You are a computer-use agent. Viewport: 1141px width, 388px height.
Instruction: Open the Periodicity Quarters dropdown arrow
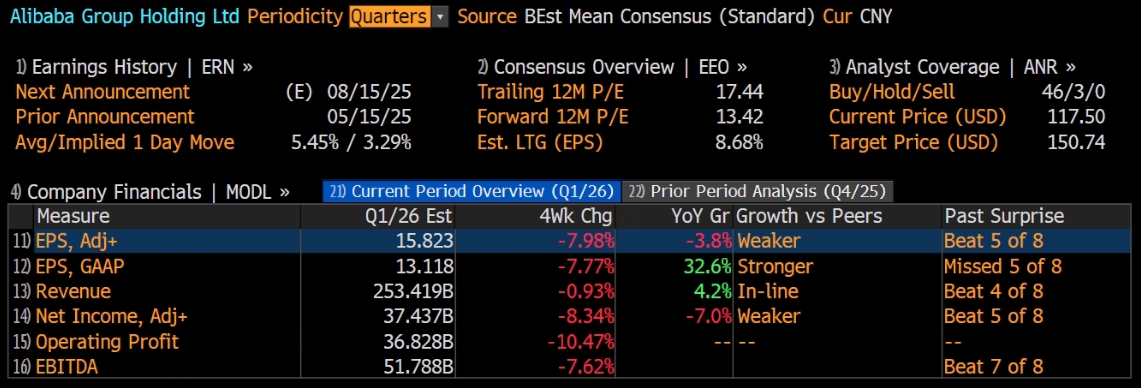coord(440,17)
